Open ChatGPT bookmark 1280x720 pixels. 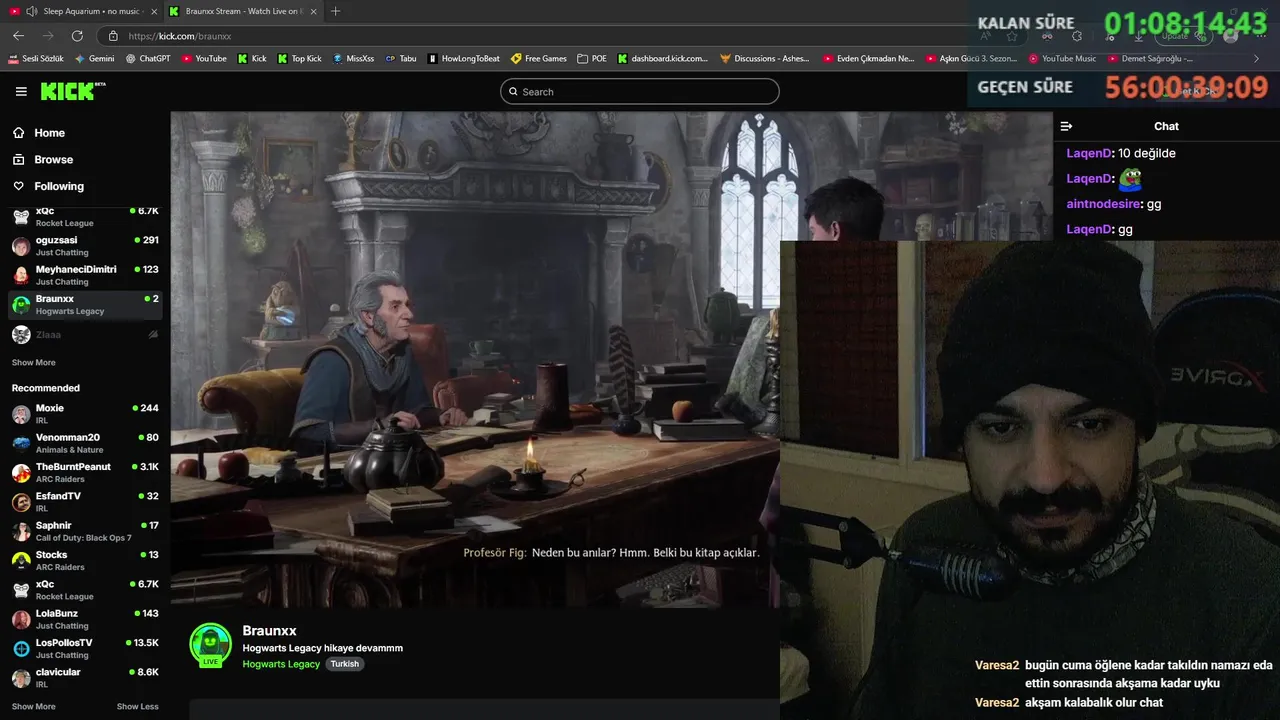(148, 59)
